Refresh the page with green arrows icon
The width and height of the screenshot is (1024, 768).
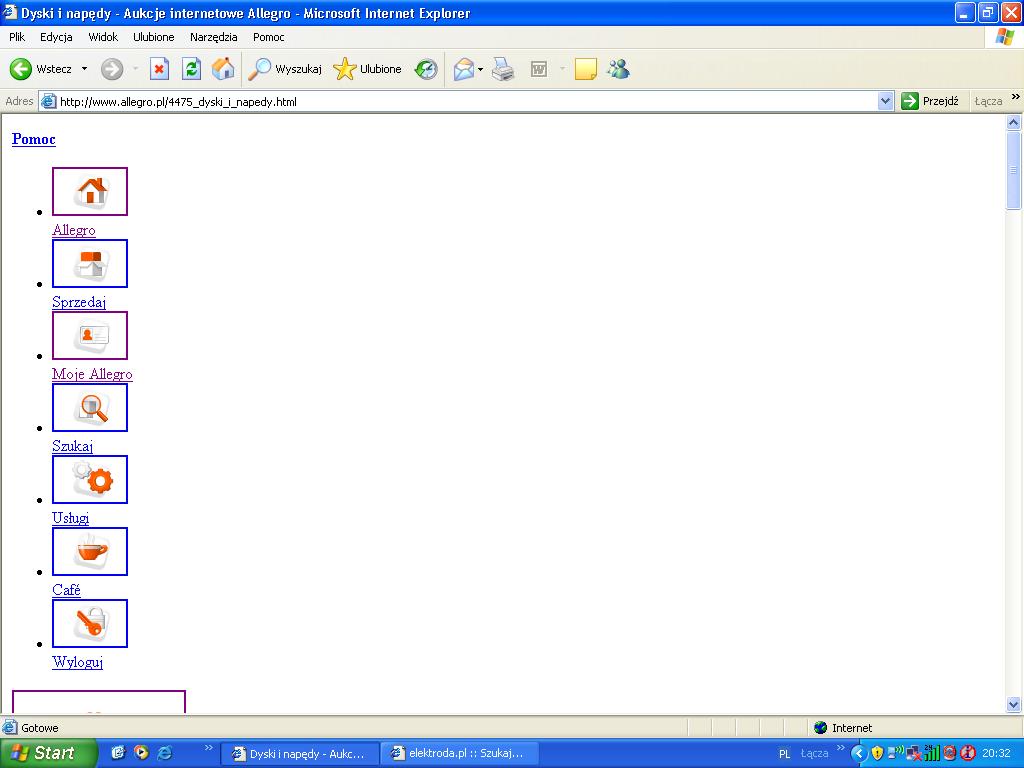click(191, 69)
